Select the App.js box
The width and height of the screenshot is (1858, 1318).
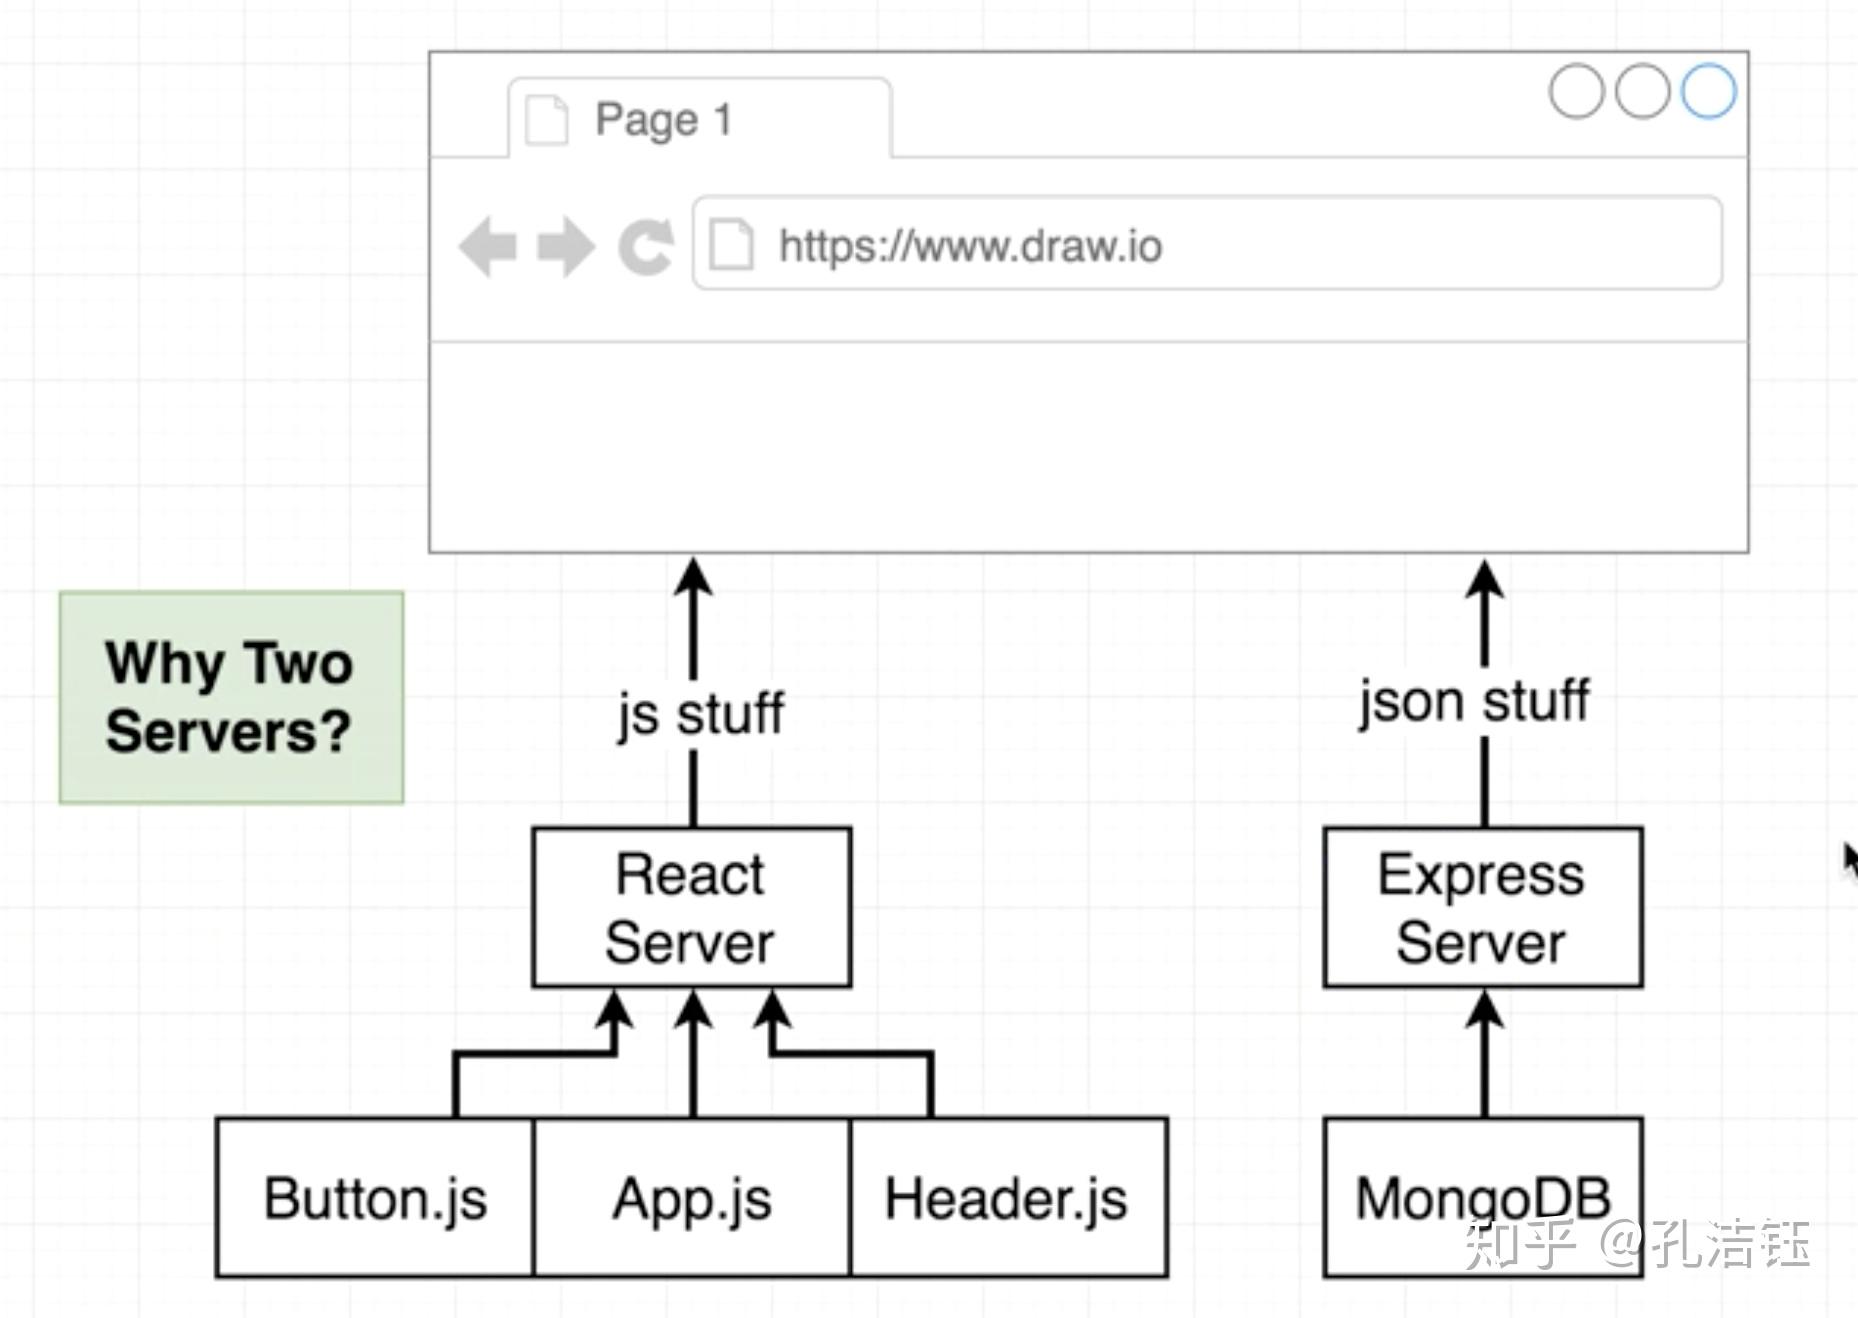click(x=692, y=1197)
